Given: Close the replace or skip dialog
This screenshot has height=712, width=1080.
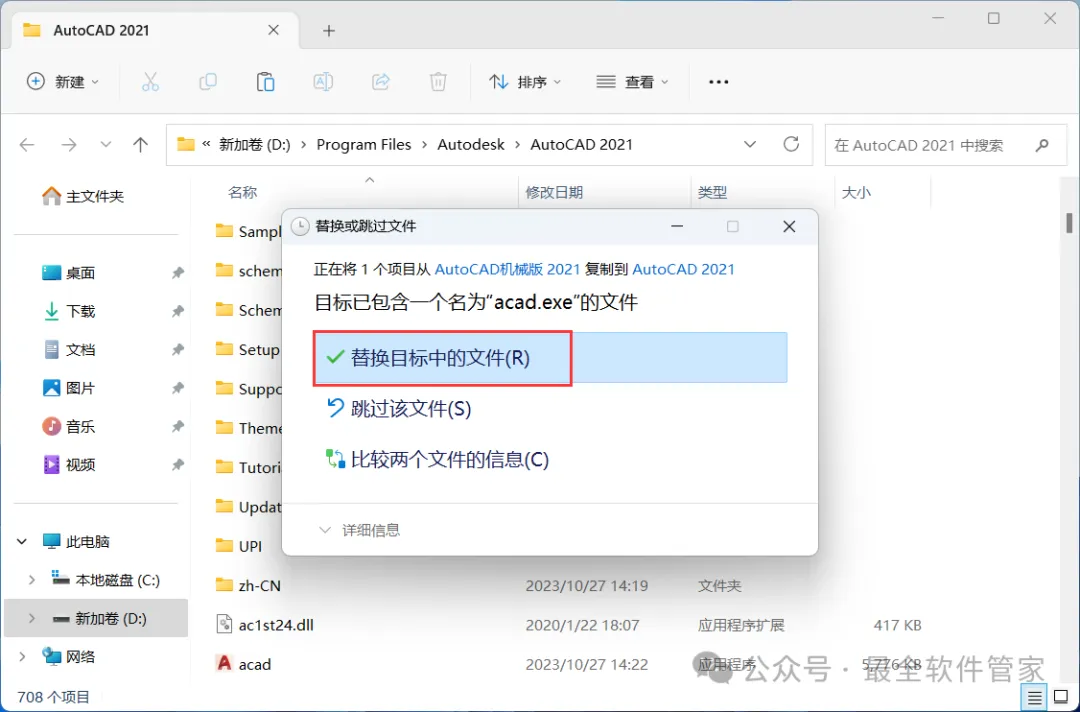Looking at the screenshot, I should pyautogui.click(x=789, y=227).
